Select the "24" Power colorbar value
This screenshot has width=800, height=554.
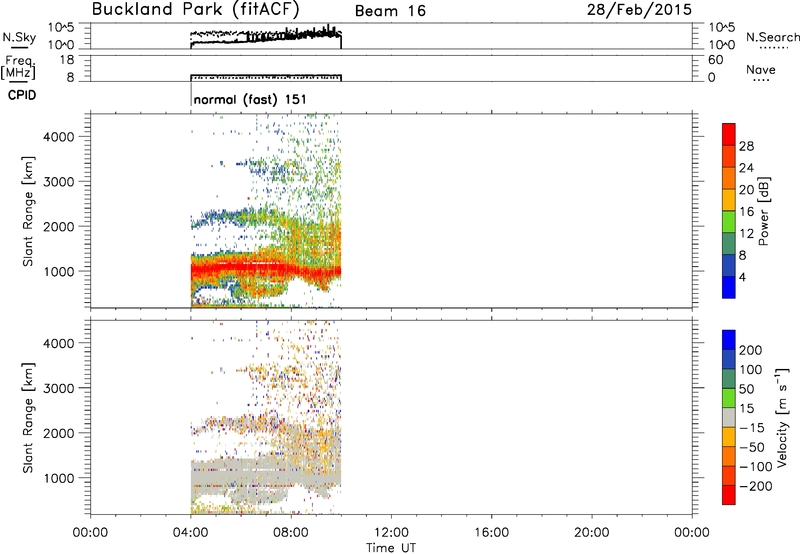(746, 168)
